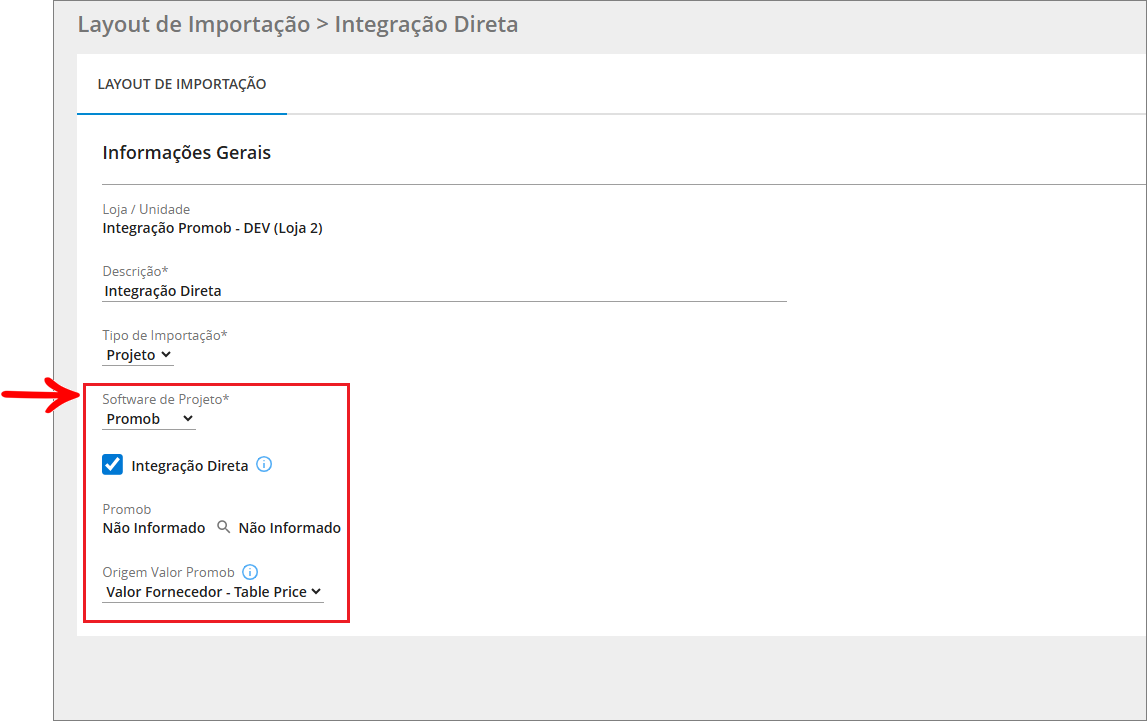Click the magnifier search icon under Promob
Image resolution: width=1147 pixels, height=721 pixels.
(223, 527)
